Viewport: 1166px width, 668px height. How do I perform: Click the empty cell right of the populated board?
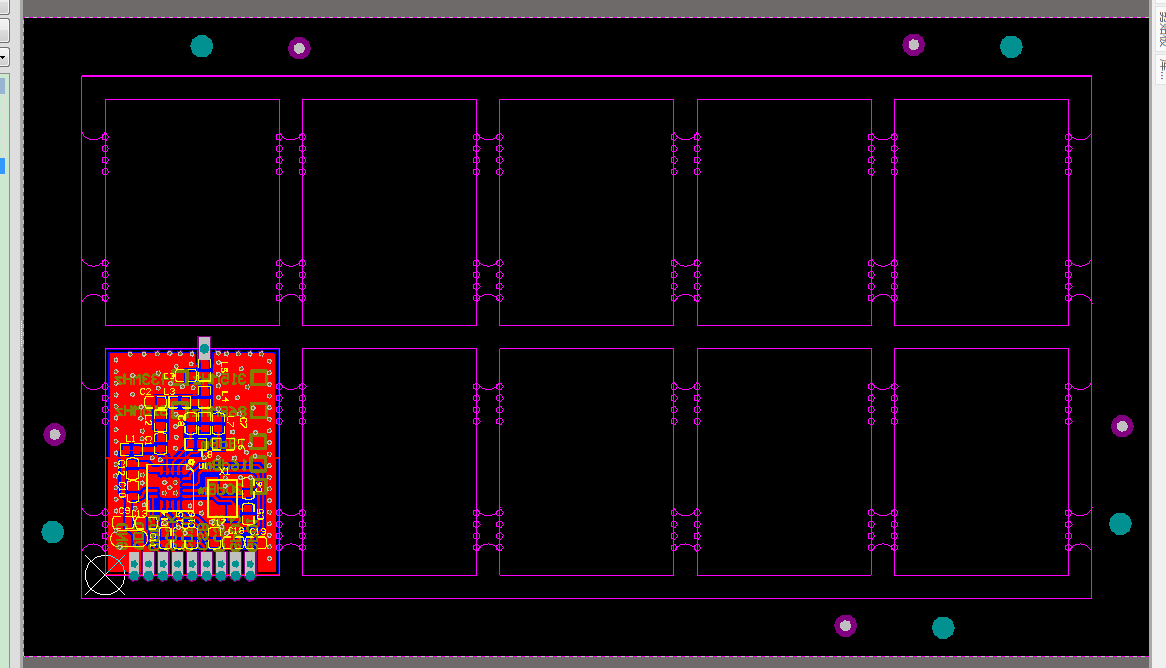pyautogui.click(x=390, y=462)
